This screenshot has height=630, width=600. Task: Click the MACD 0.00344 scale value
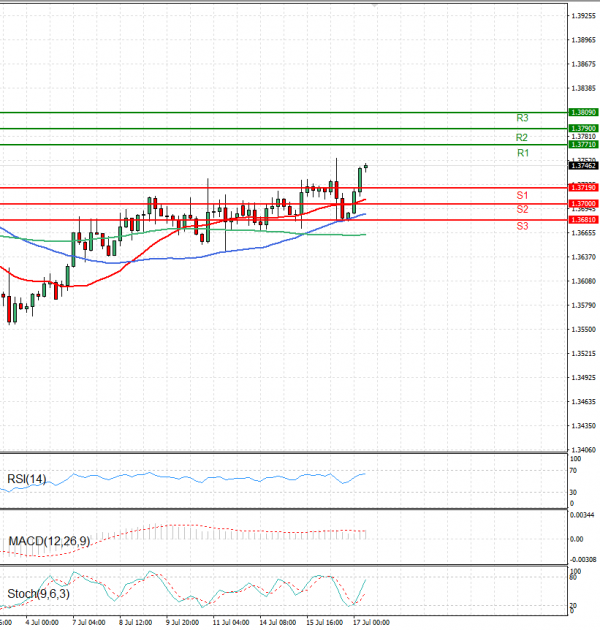[582, 515]
